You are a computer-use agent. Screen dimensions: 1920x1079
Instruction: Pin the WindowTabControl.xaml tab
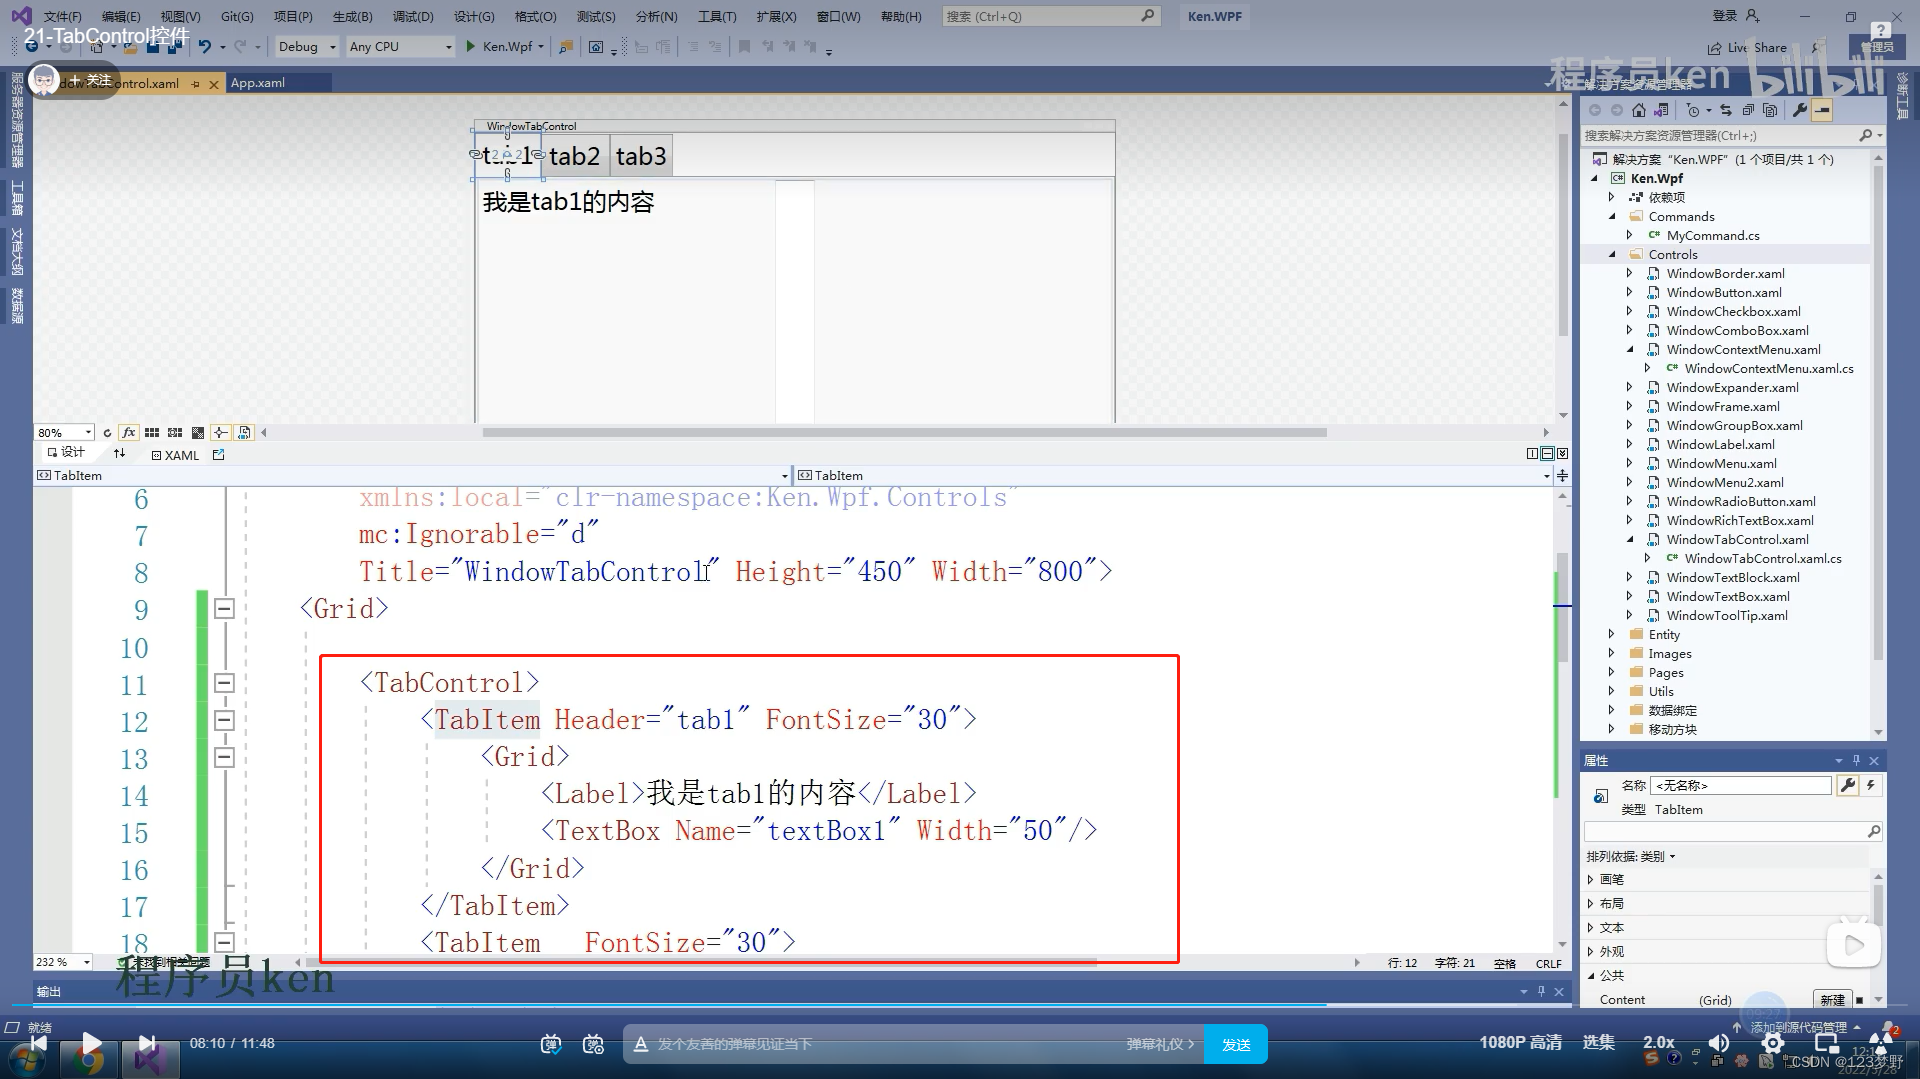[195, 84]
